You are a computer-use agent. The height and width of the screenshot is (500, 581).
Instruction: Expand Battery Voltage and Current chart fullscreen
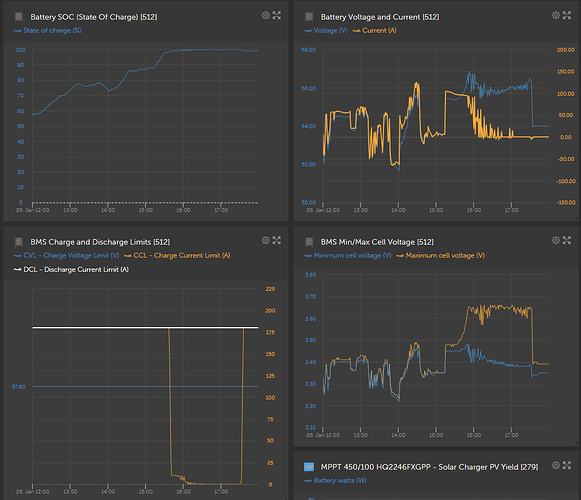[567, 15]
